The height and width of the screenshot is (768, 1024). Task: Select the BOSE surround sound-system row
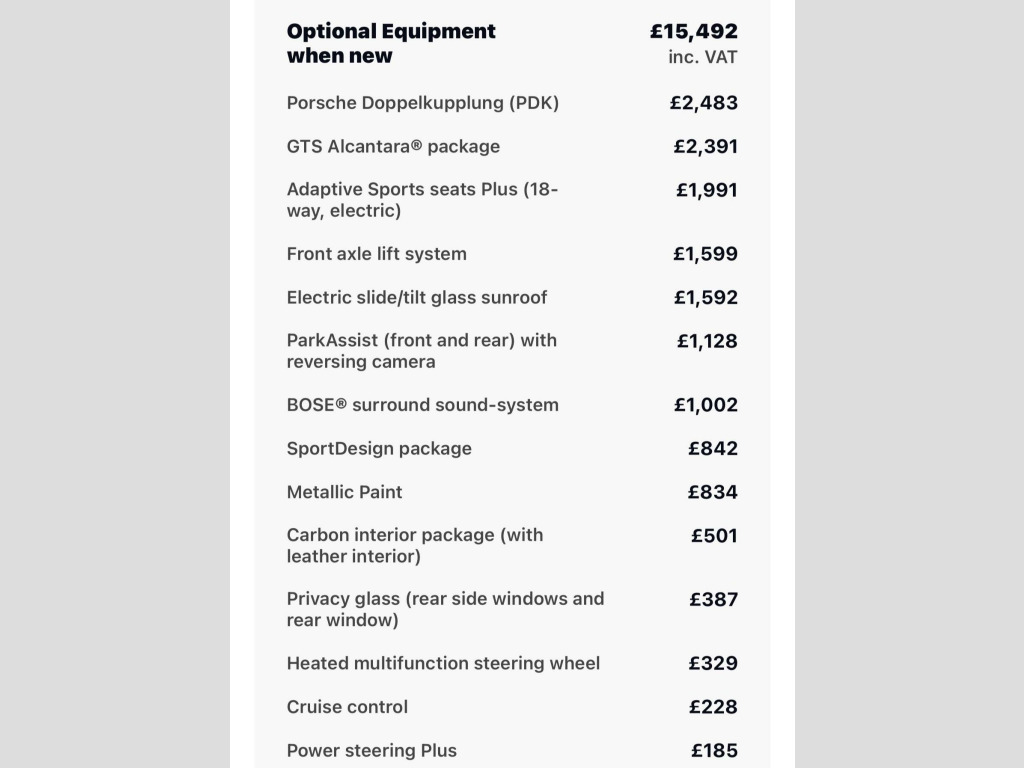pos(512,405)
